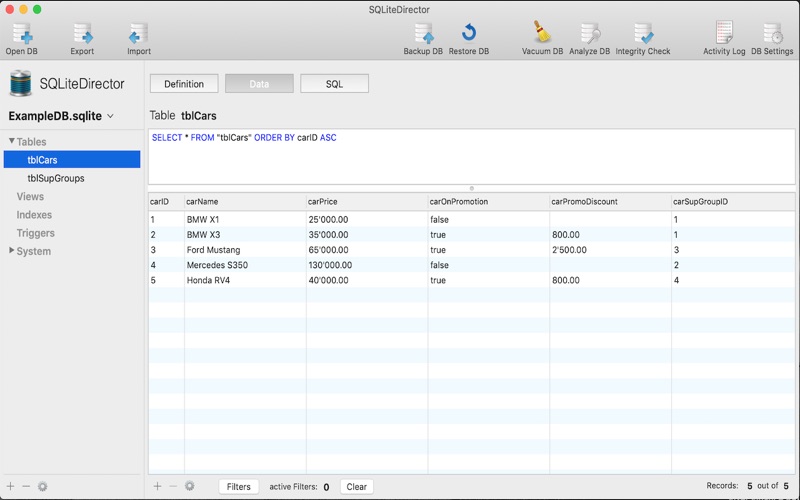Select the Ford Mustang cell
800x500 pixels.
pyautogui.click(x=245, y=250)
